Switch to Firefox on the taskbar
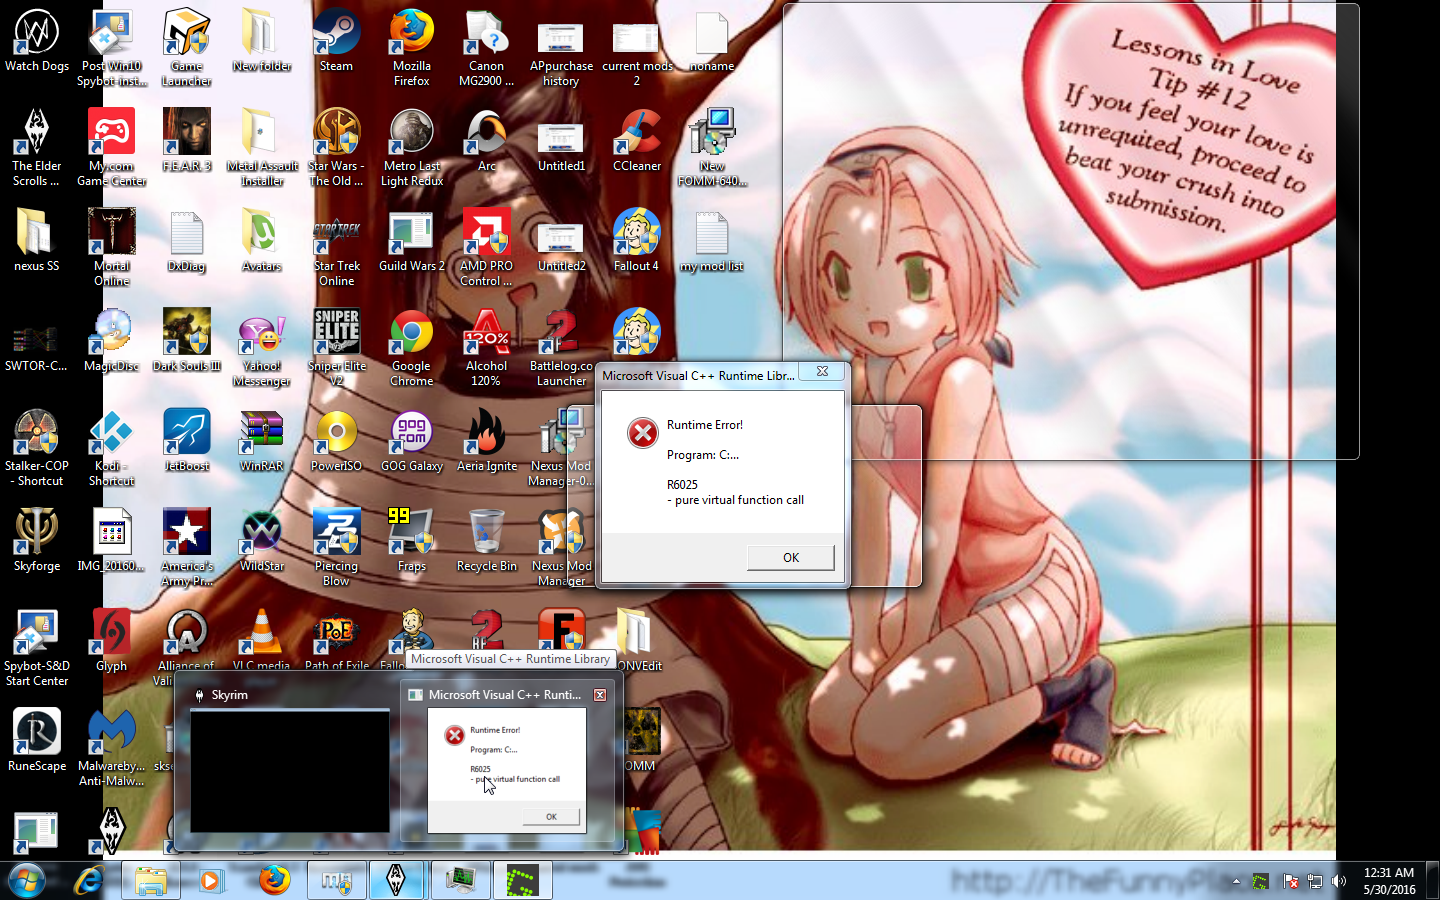The height and width of the screenshot is (900, 1440). coord(274,881)
